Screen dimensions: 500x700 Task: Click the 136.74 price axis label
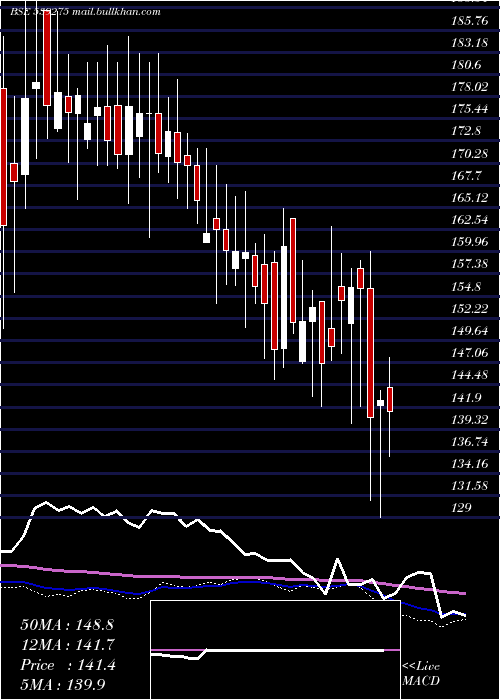click(470, 442)
